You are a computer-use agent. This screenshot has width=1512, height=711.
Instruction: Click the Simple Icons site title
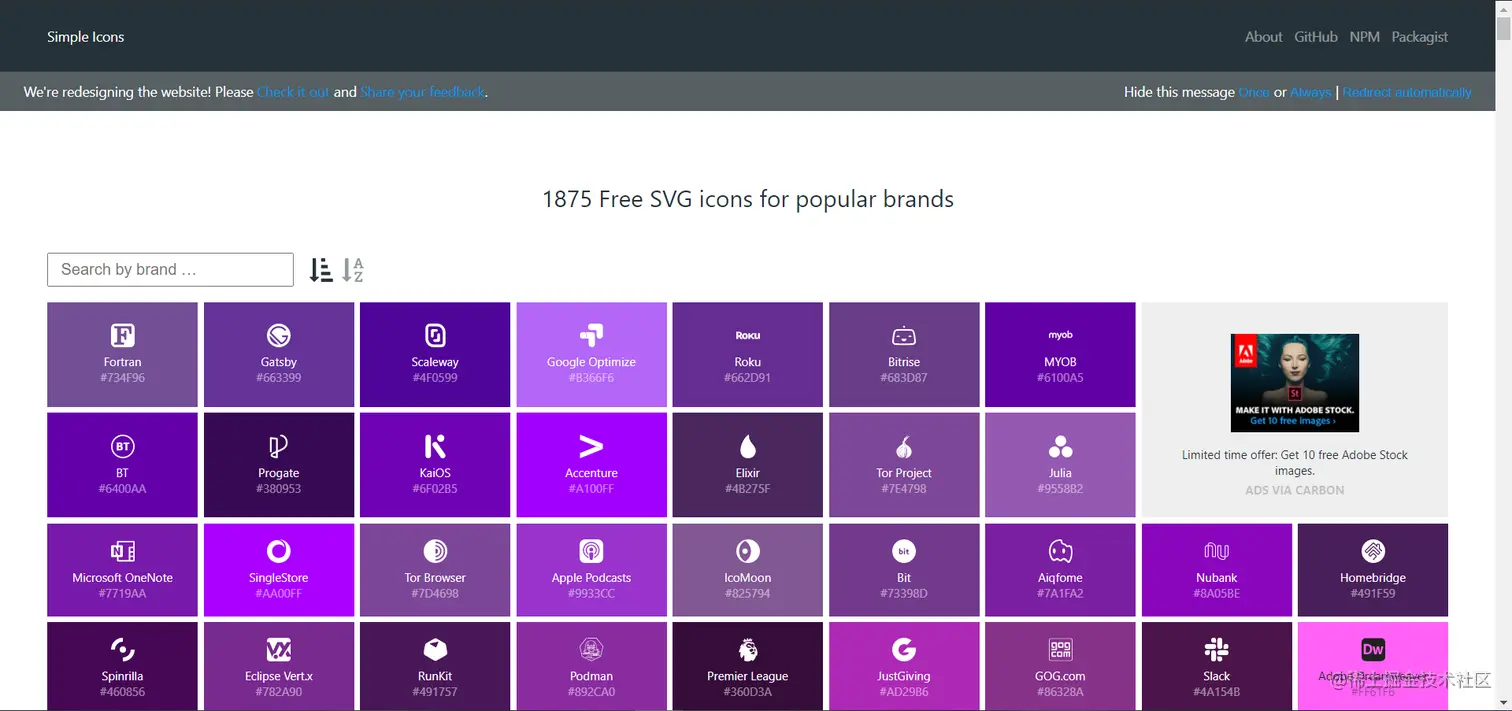tap(86, 37)
